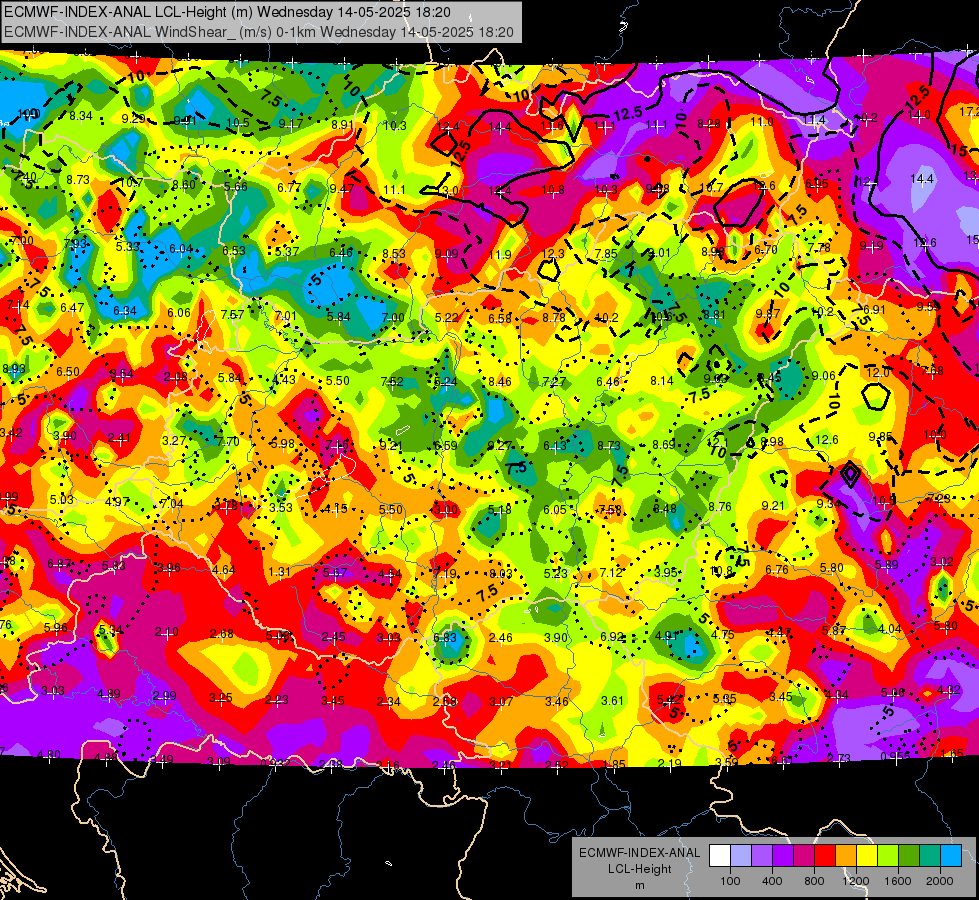
Task: Click the grid value 11.9
Action: [500, 254]
